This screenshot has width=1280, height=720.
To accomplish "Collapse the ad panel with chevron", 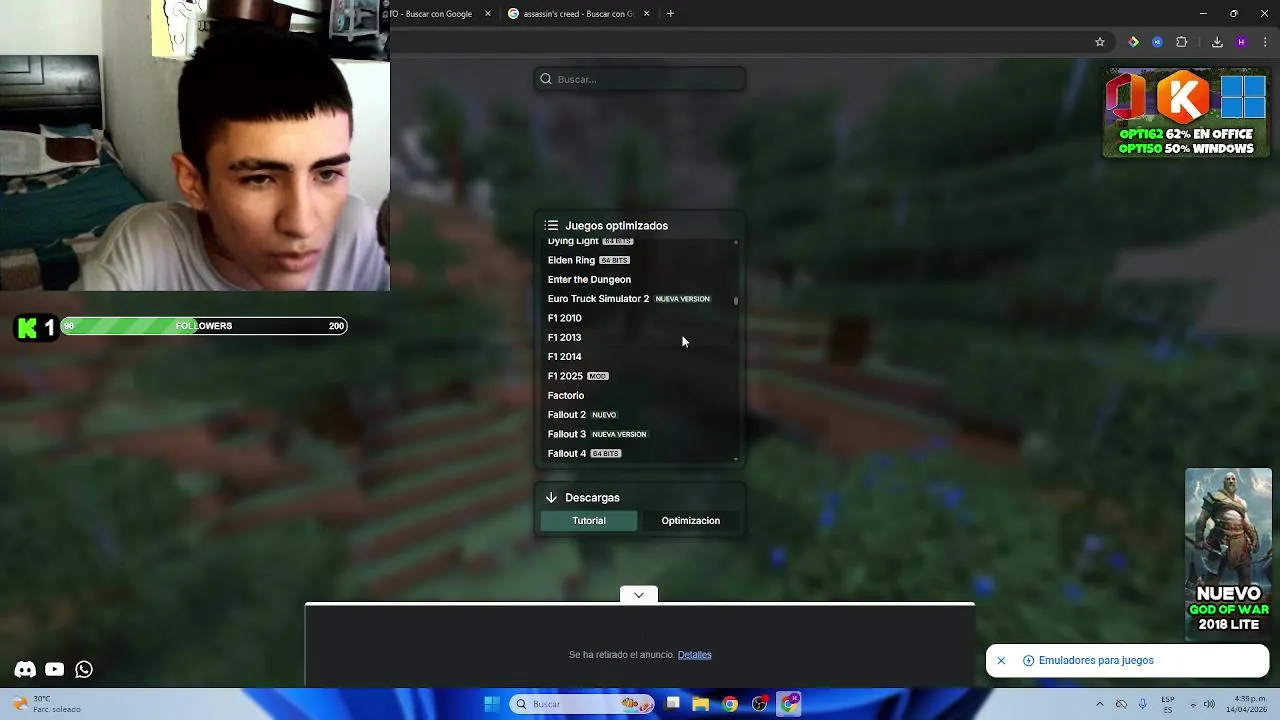I will point(639,595).
